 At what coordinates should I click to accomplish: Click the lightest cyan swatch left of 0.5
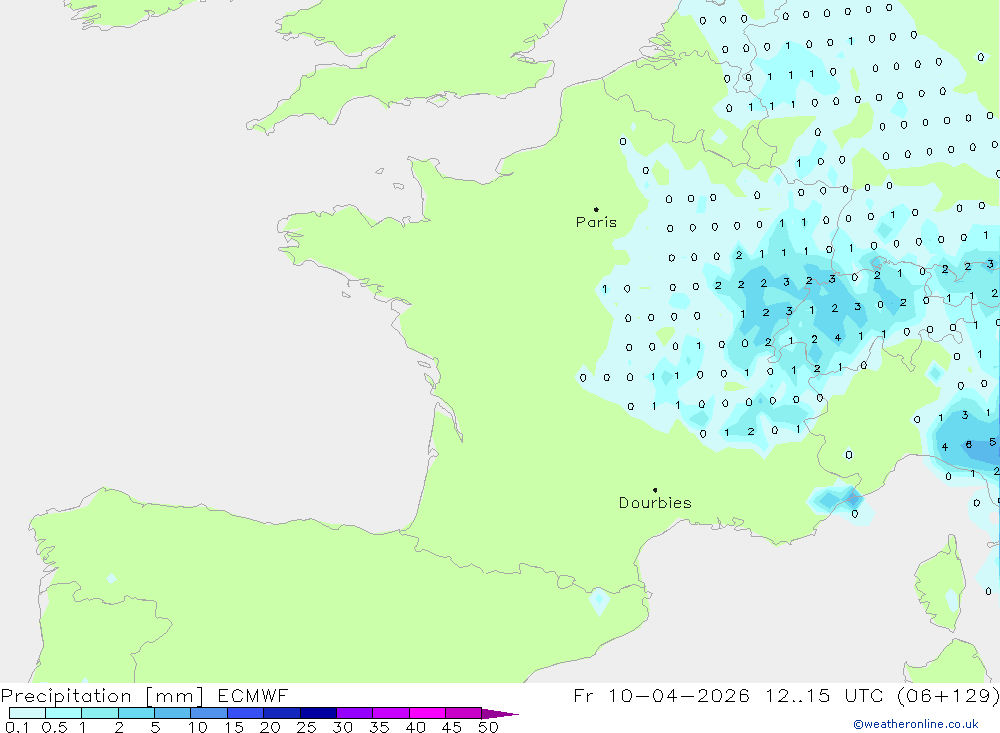[x=27, y=713]
